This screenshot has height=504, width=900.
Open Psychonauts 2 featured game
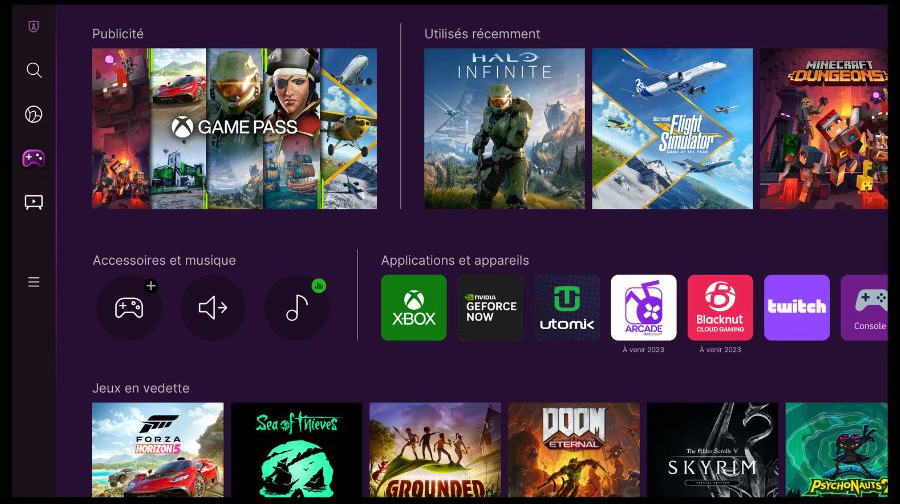[837, 449]
